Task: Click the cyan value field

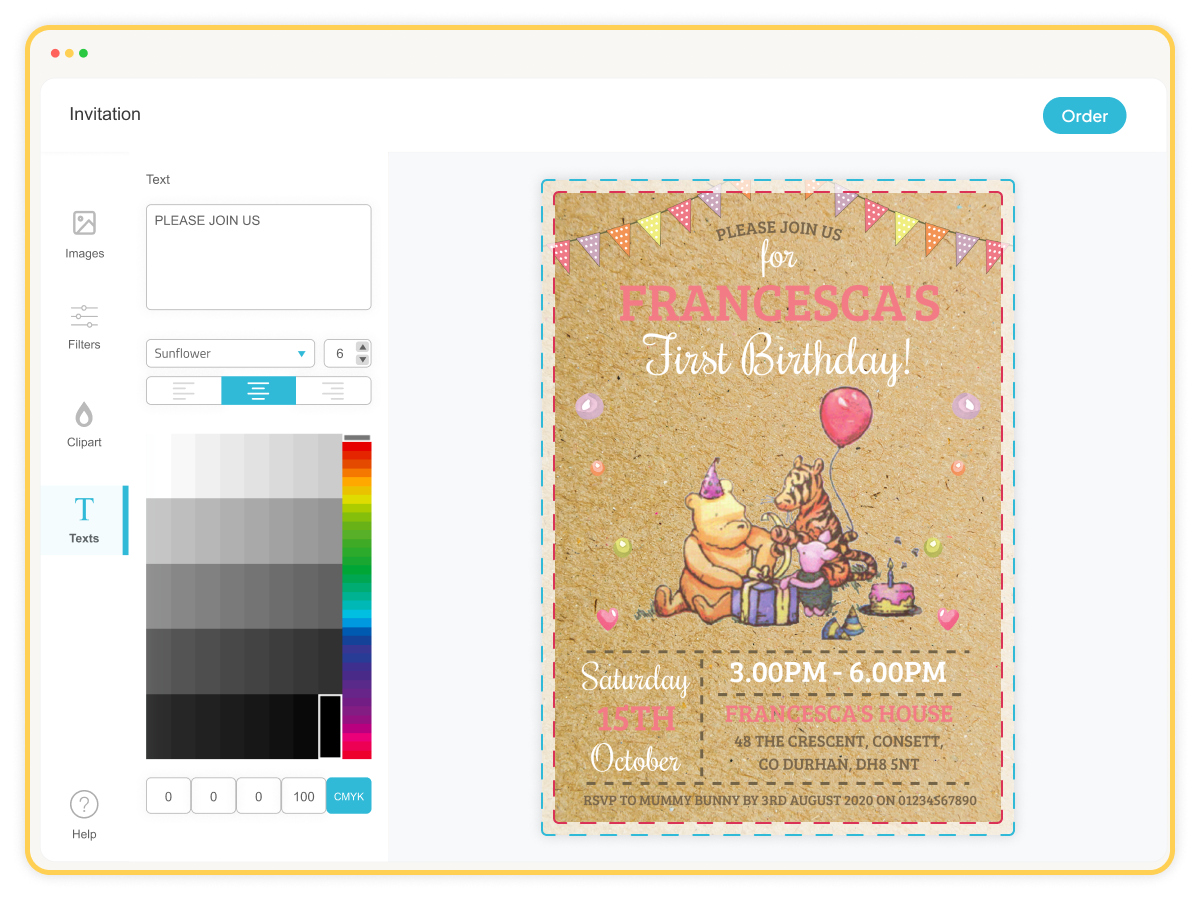Action: pos(168,796)
